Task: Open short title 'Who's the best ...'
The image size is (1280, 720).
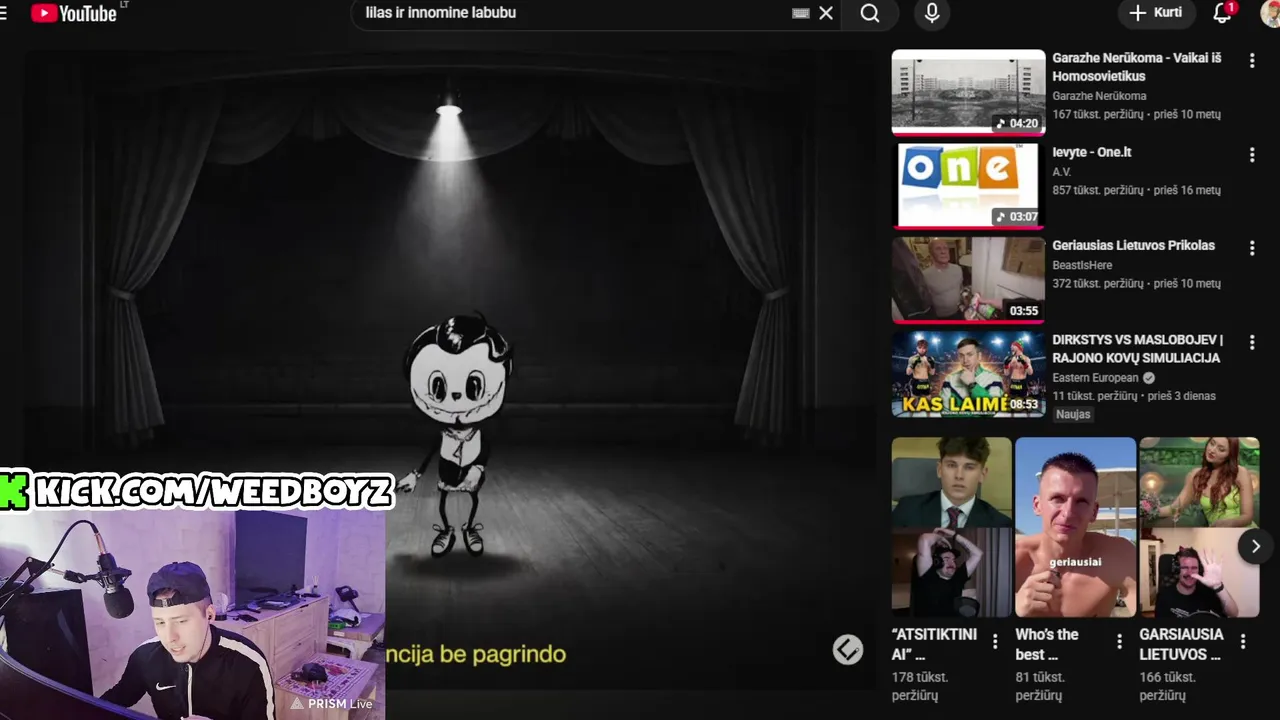Action: [x=1047, y=644]
